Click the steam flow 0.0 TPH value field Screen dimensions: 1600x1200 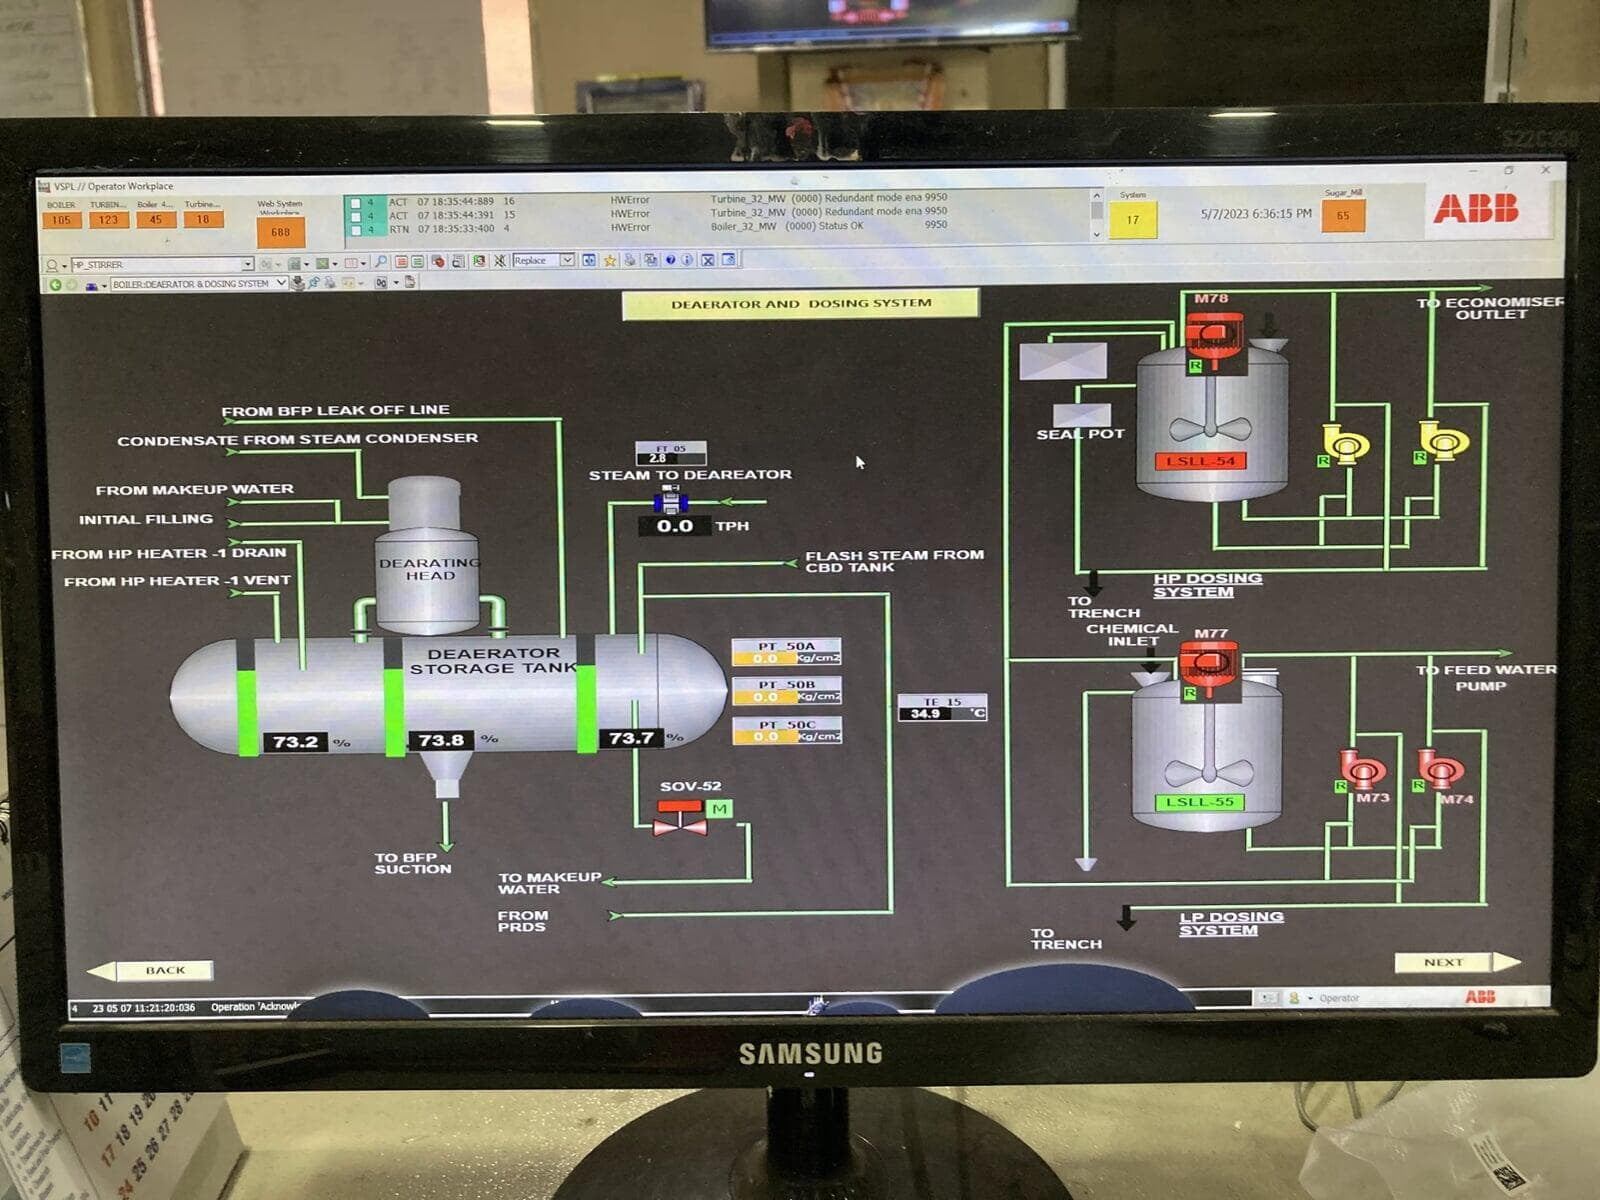coord(674,526)
